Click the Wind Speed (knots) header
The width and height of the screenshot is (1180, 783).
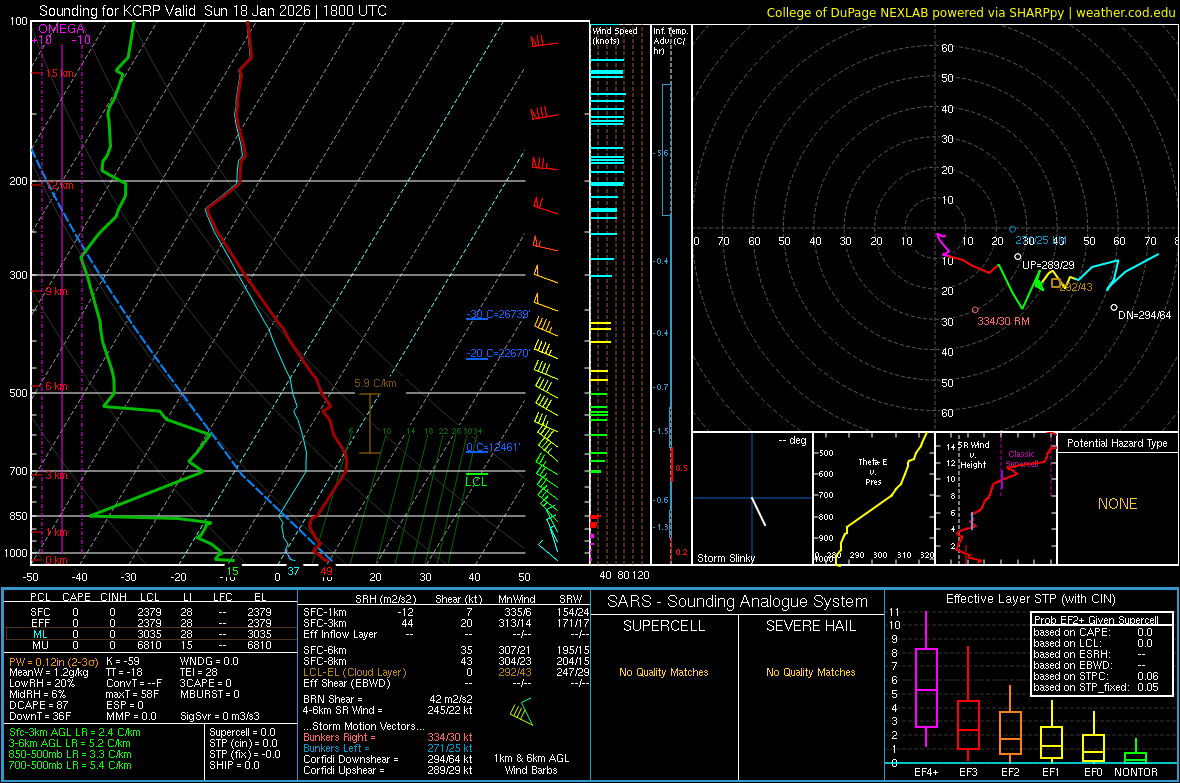[x=615, y=35]
